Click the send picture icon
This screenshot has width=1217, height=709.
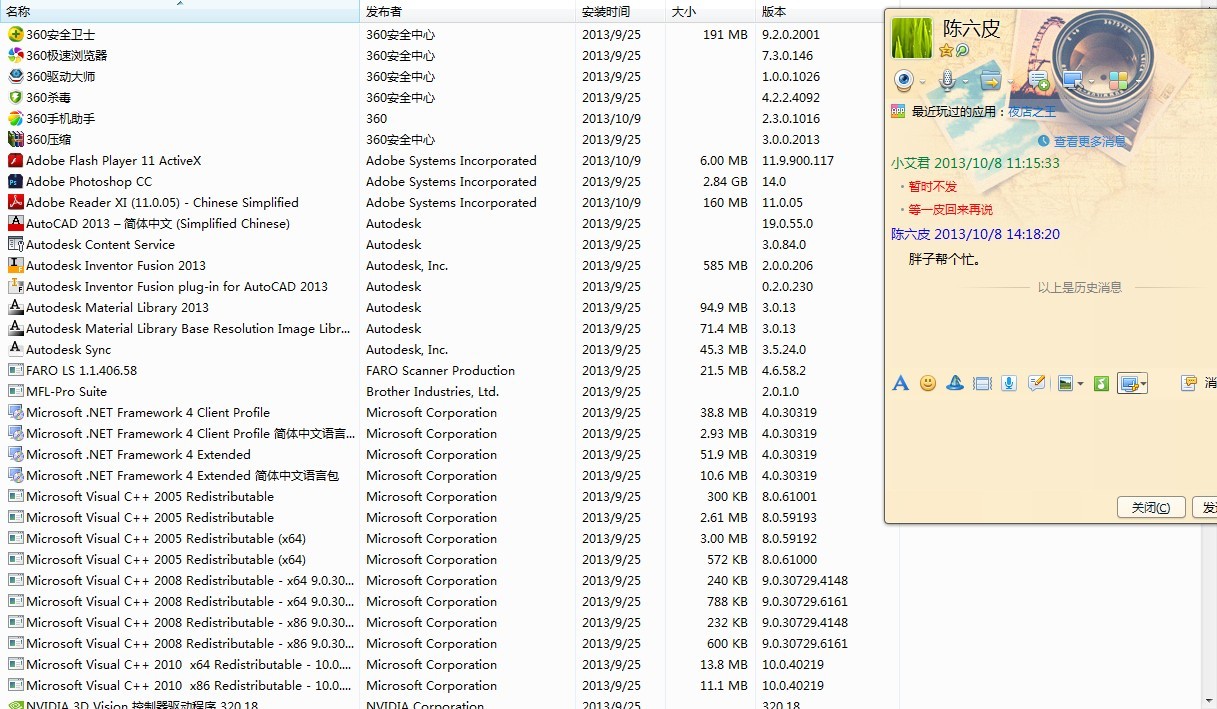1066,383
